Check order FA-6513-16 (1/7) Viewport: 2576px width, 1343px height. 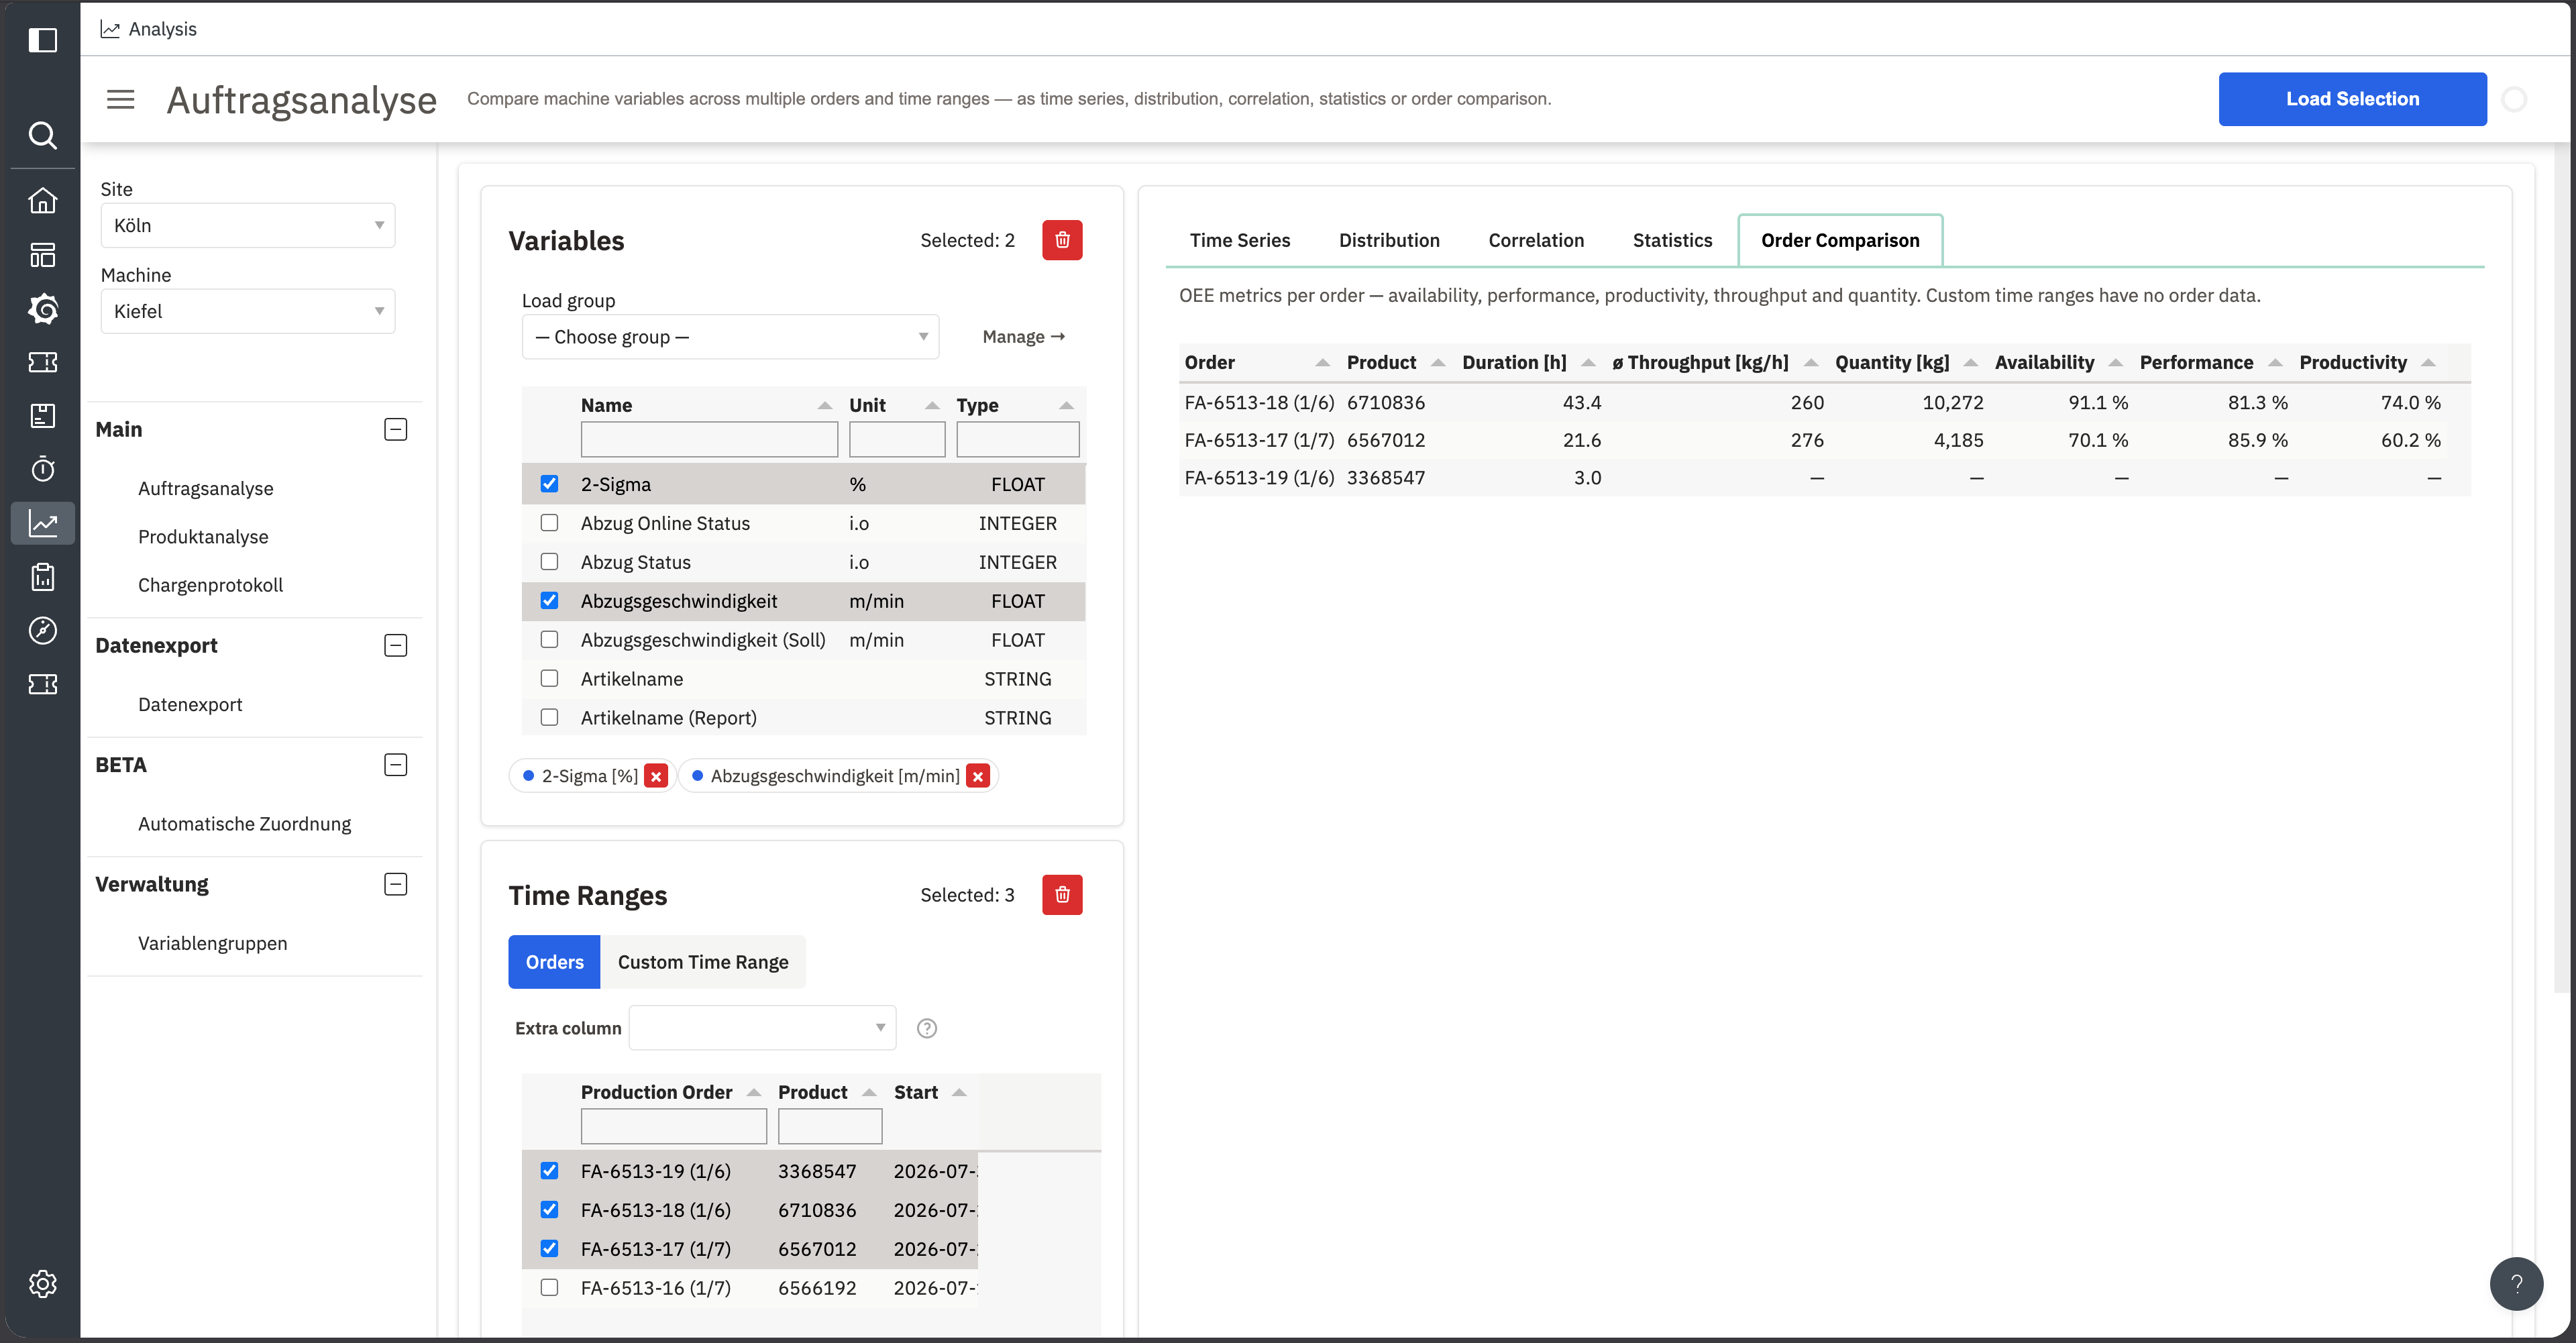click(549, 1288)
